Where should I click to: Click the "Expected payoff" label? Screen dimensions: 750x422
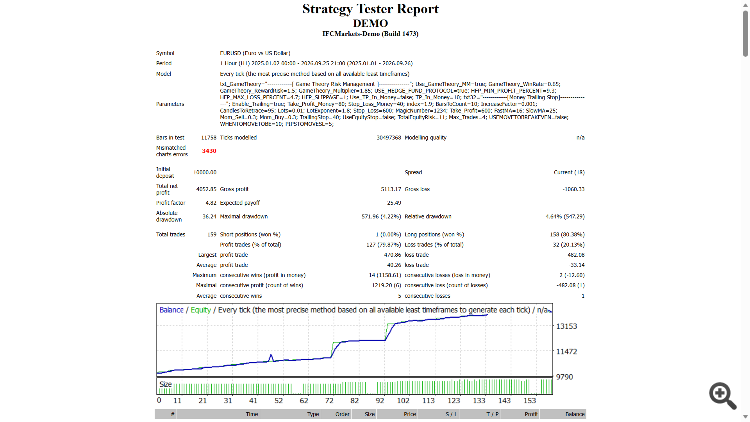pos(240,203)
